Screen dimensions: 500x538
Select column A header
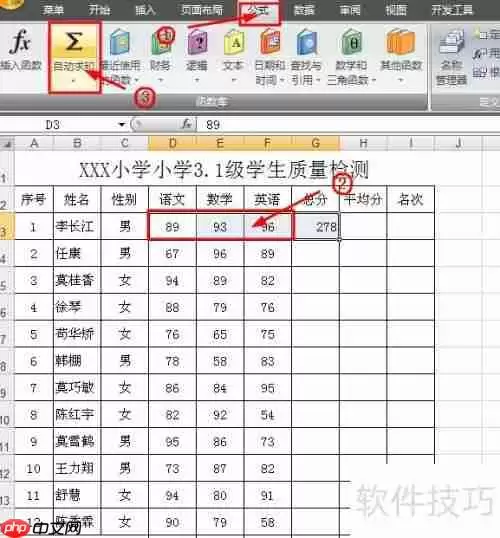point(34,143)
